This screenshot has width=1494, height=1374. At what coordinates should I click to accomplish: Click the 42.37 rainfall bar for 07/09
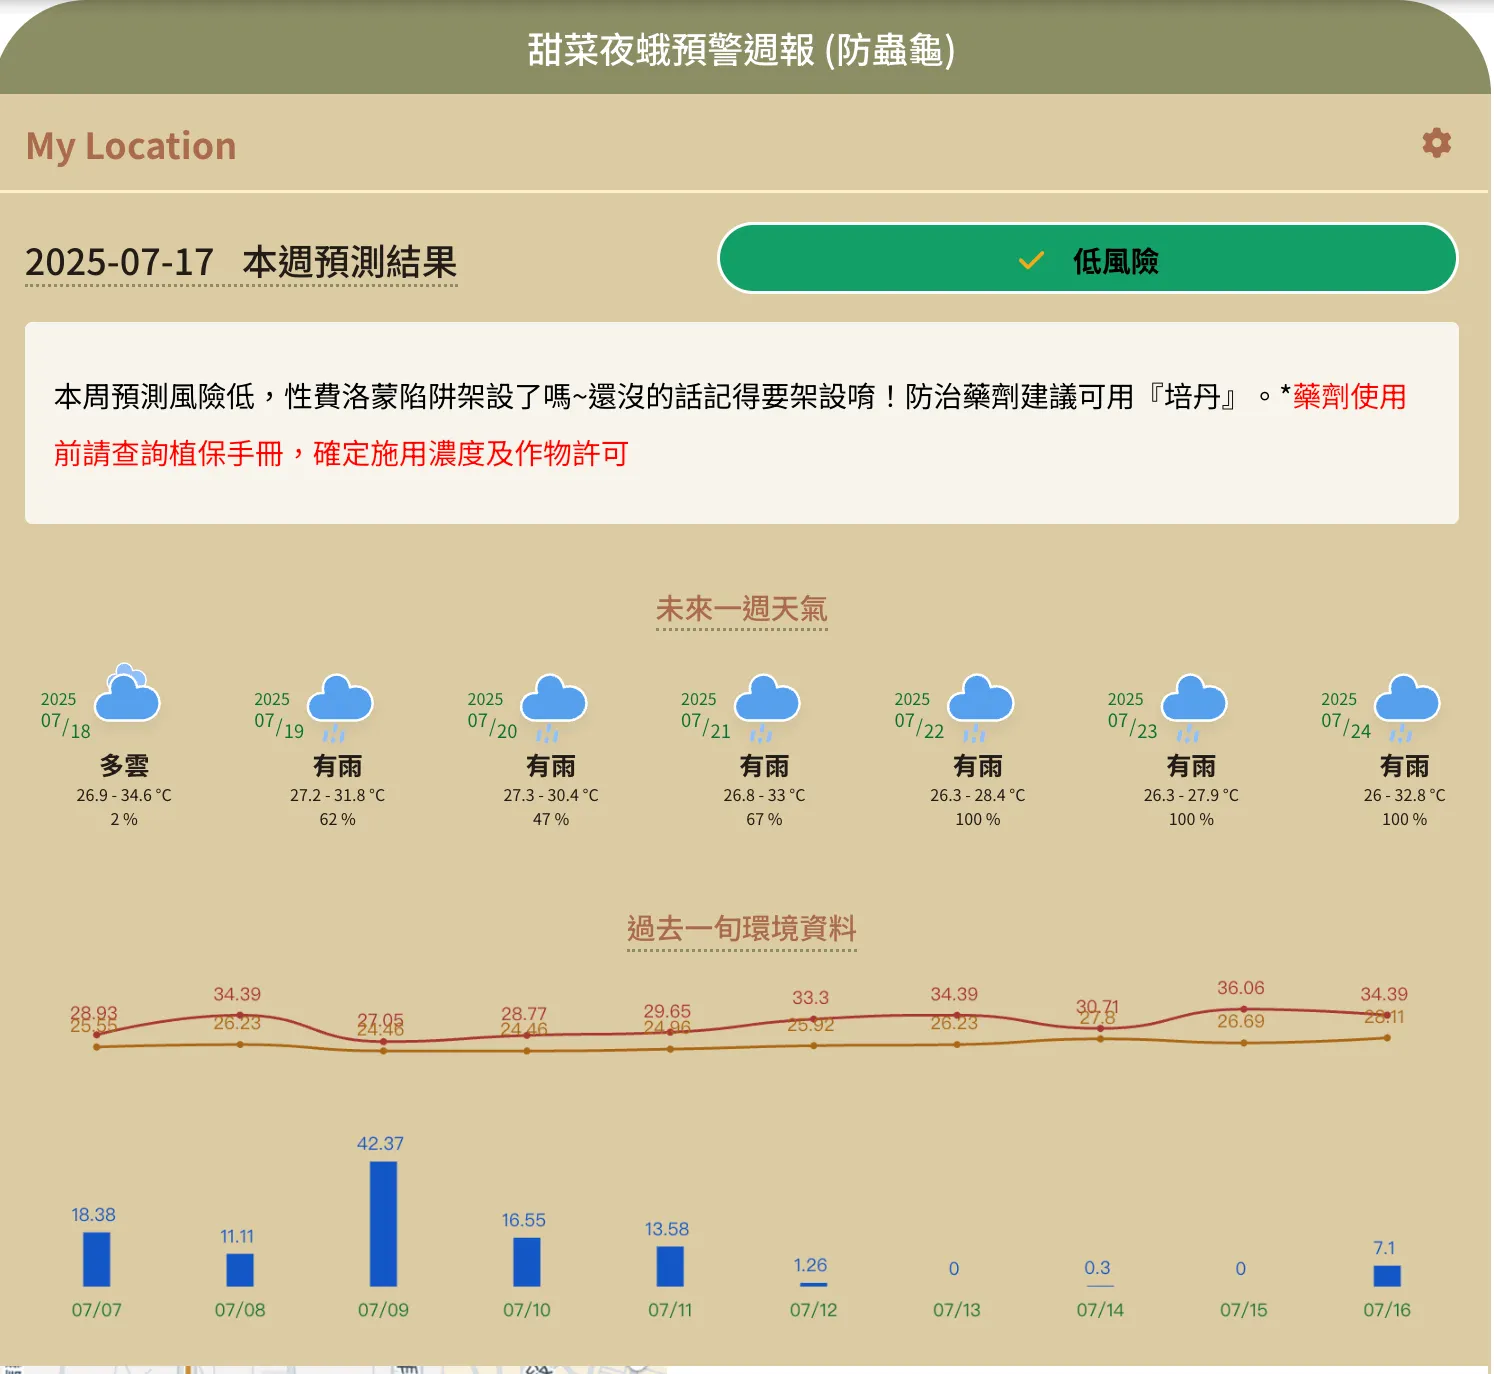[383, 1223]
